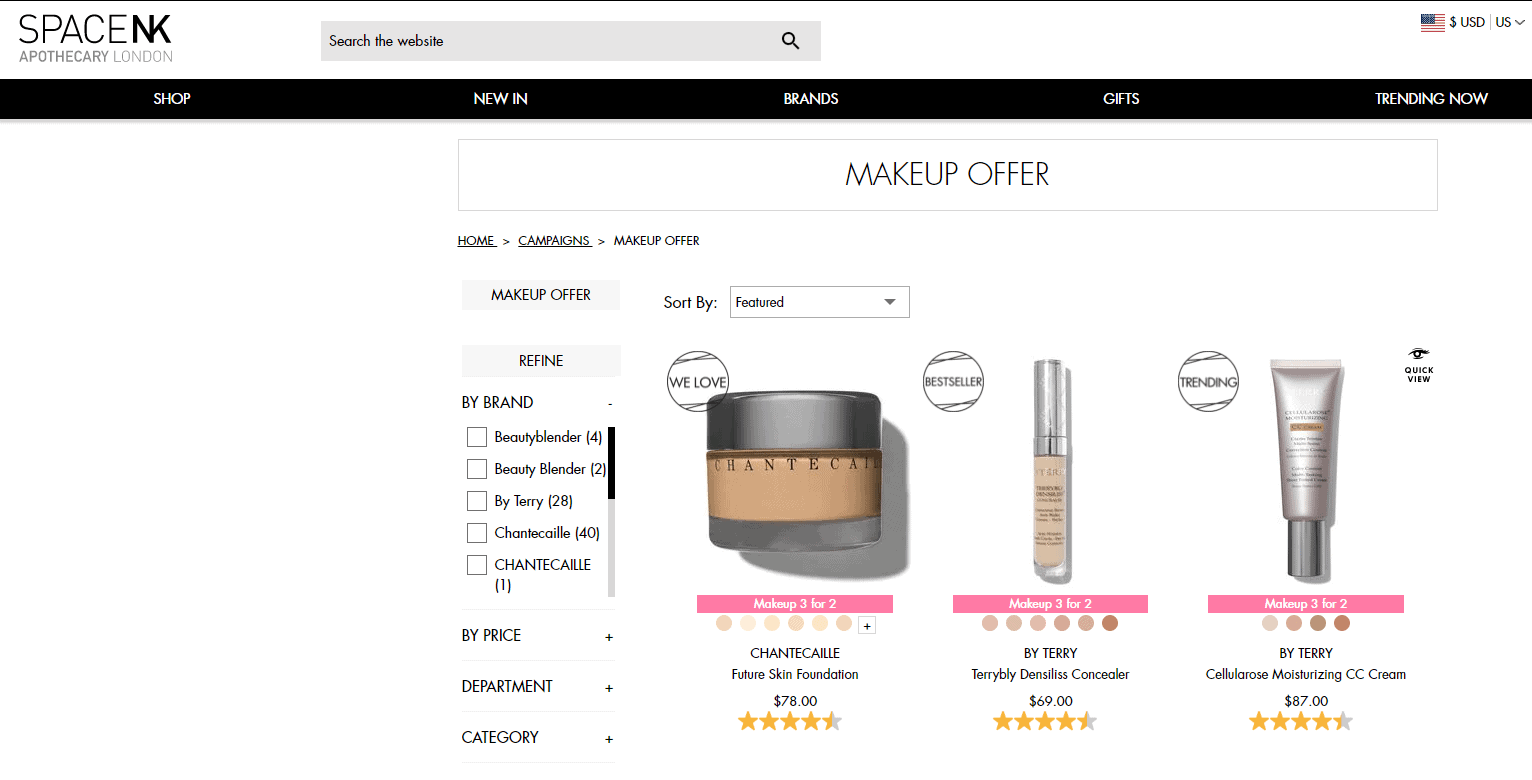Check the CHANTECAILLE (1) brand filter

(477, 565)
